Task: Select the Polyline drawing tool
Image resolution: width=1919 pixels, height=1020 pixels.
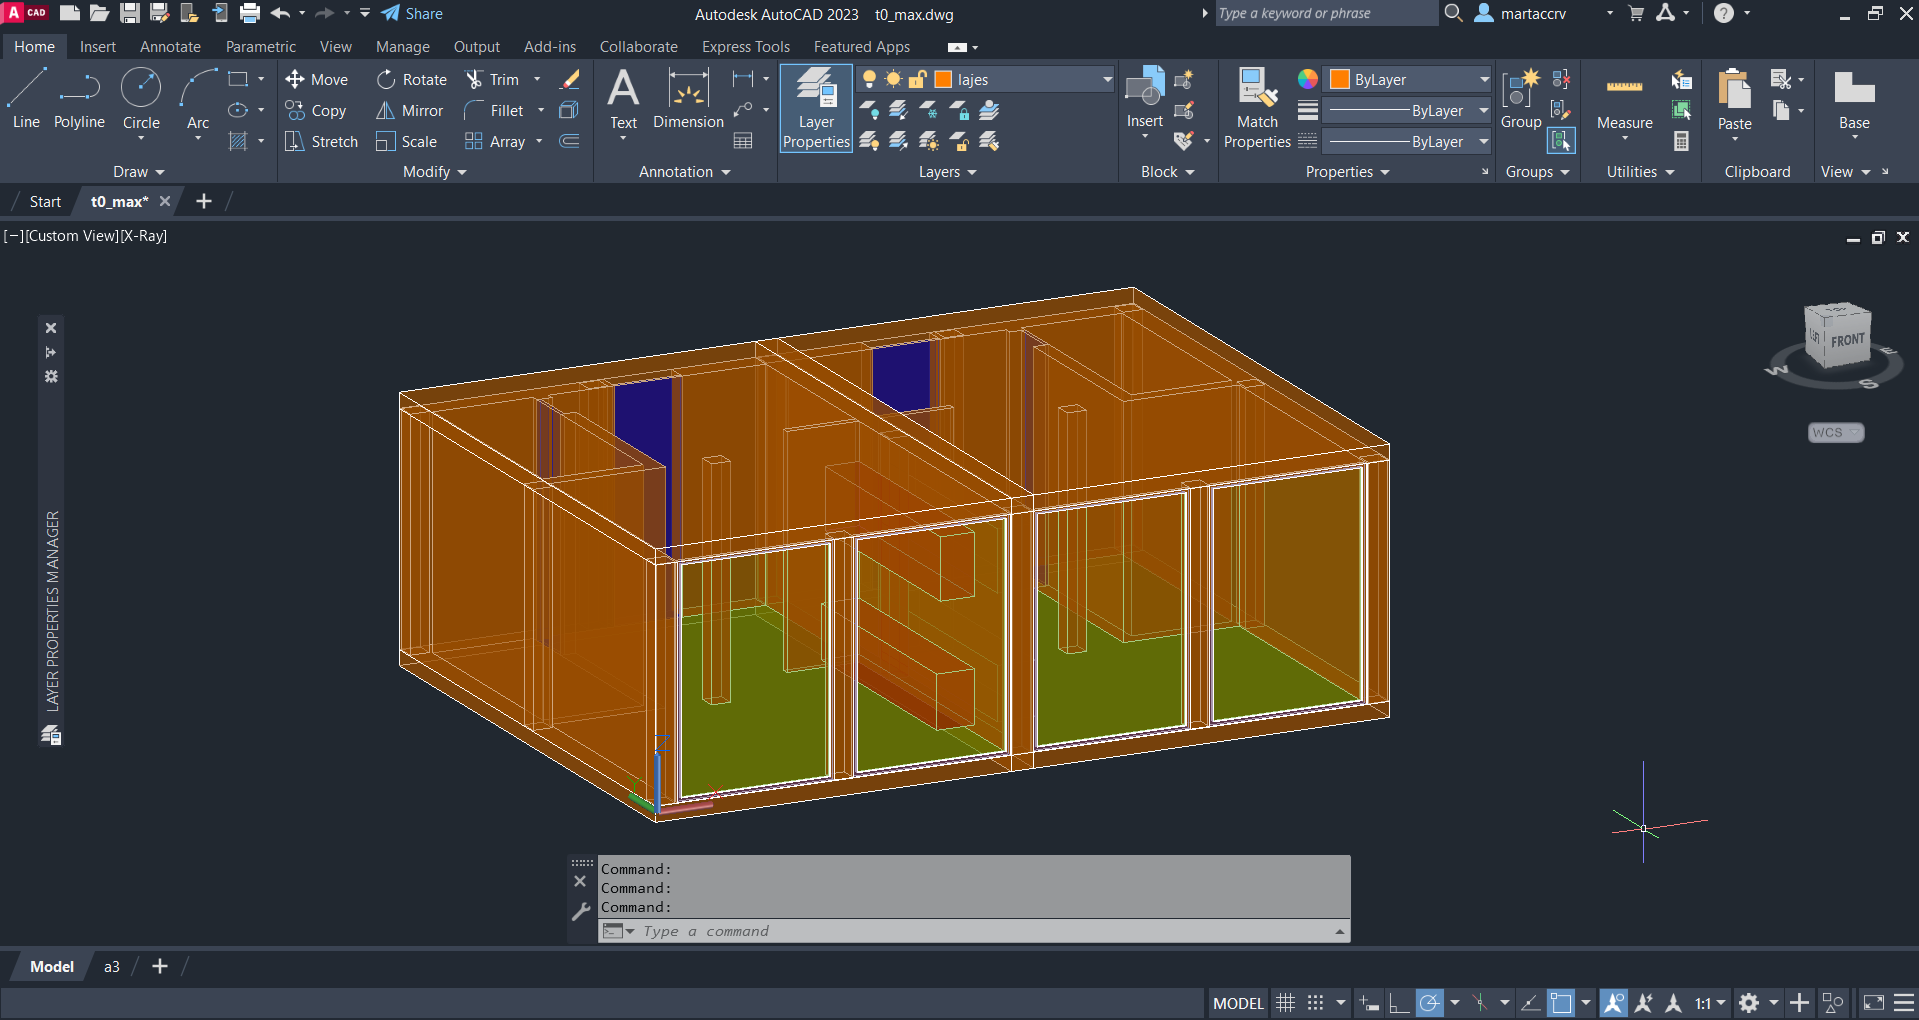Action: 79,99
